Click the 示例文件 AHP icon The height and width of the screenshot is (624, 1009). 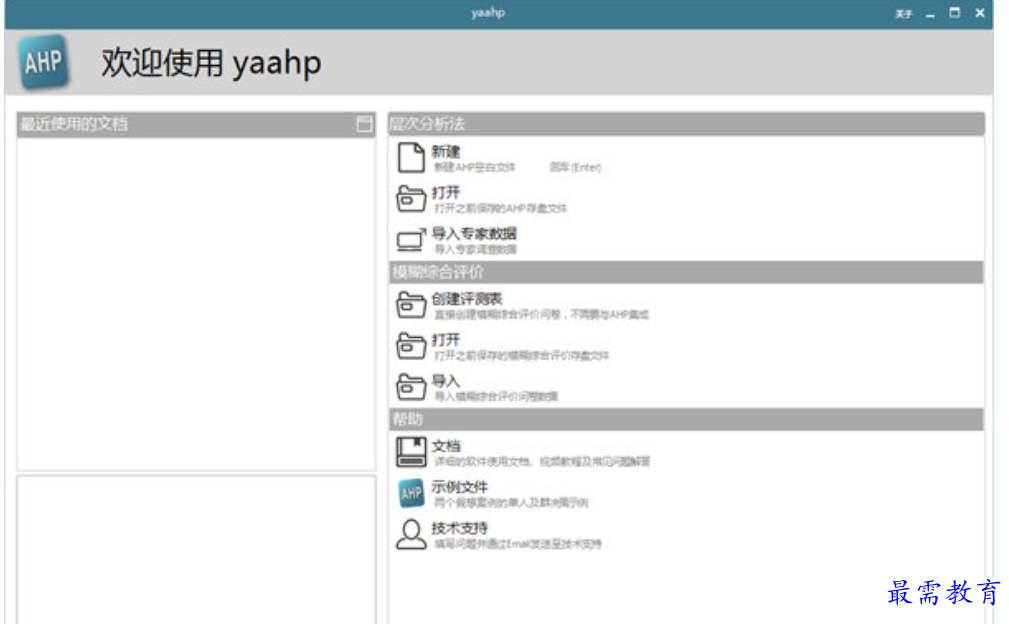point(411,493)
